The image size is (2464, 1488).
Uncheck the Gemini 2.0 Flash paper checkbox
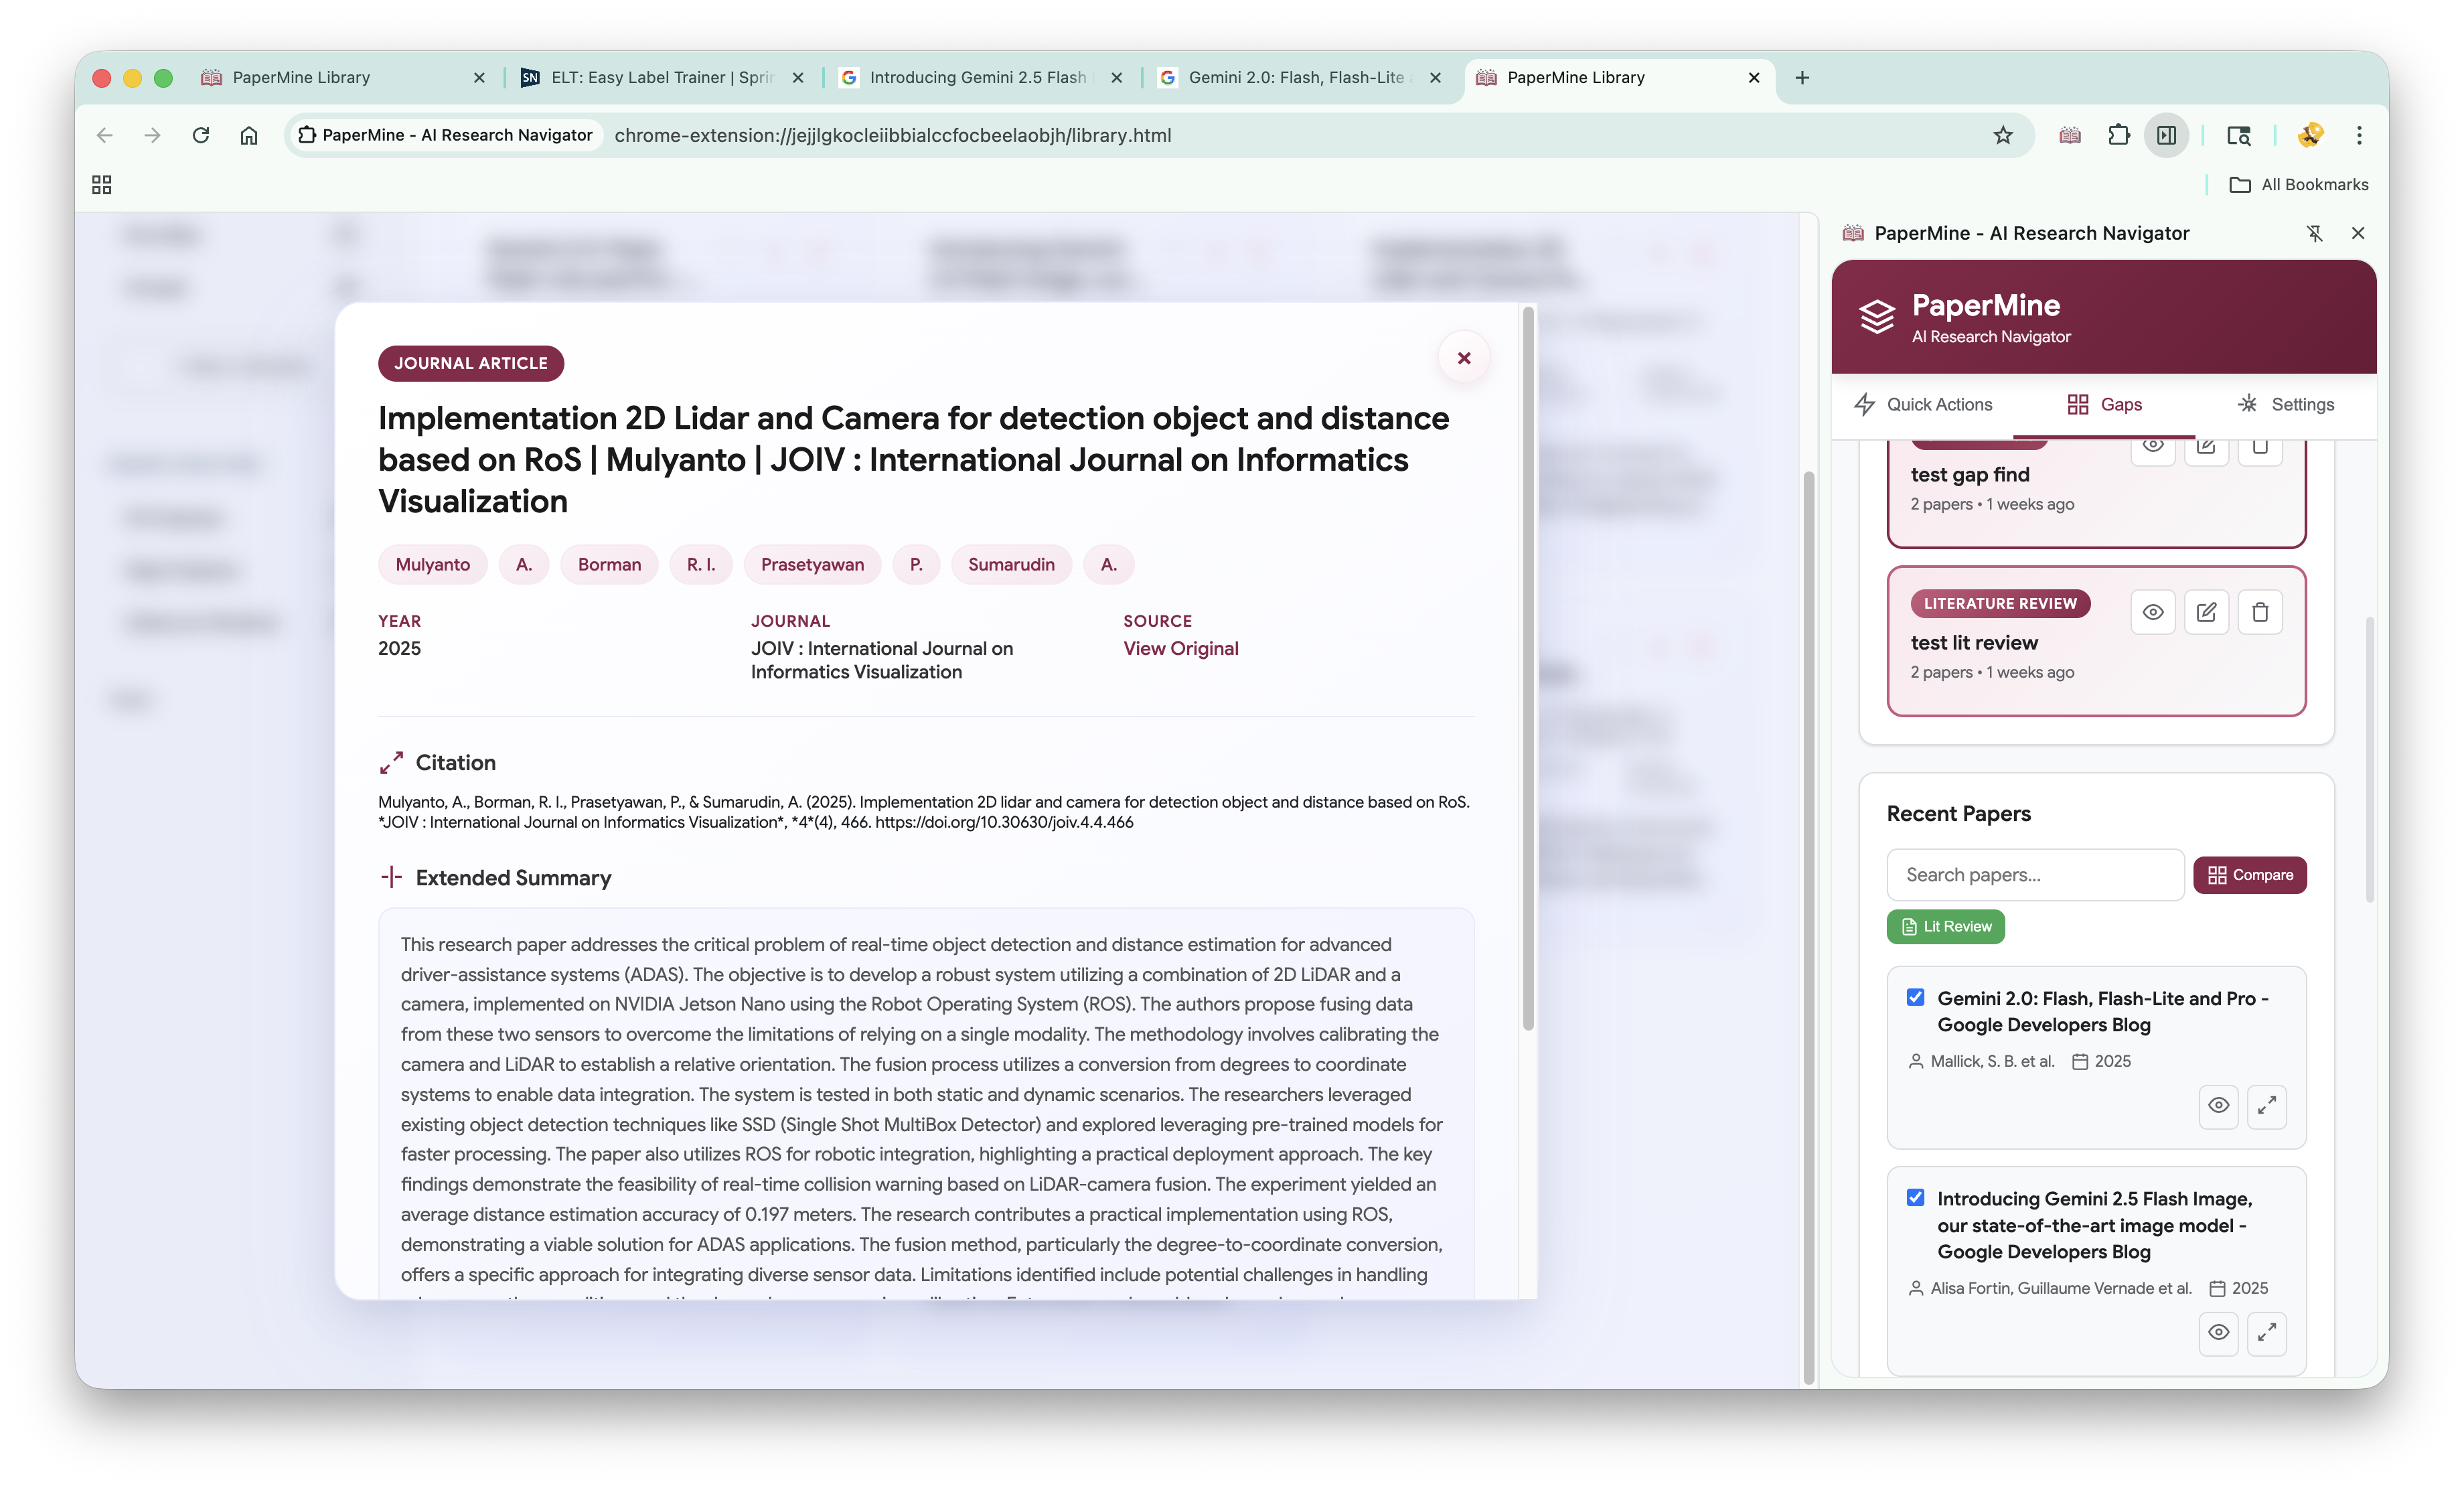[x=1915, y=997]
